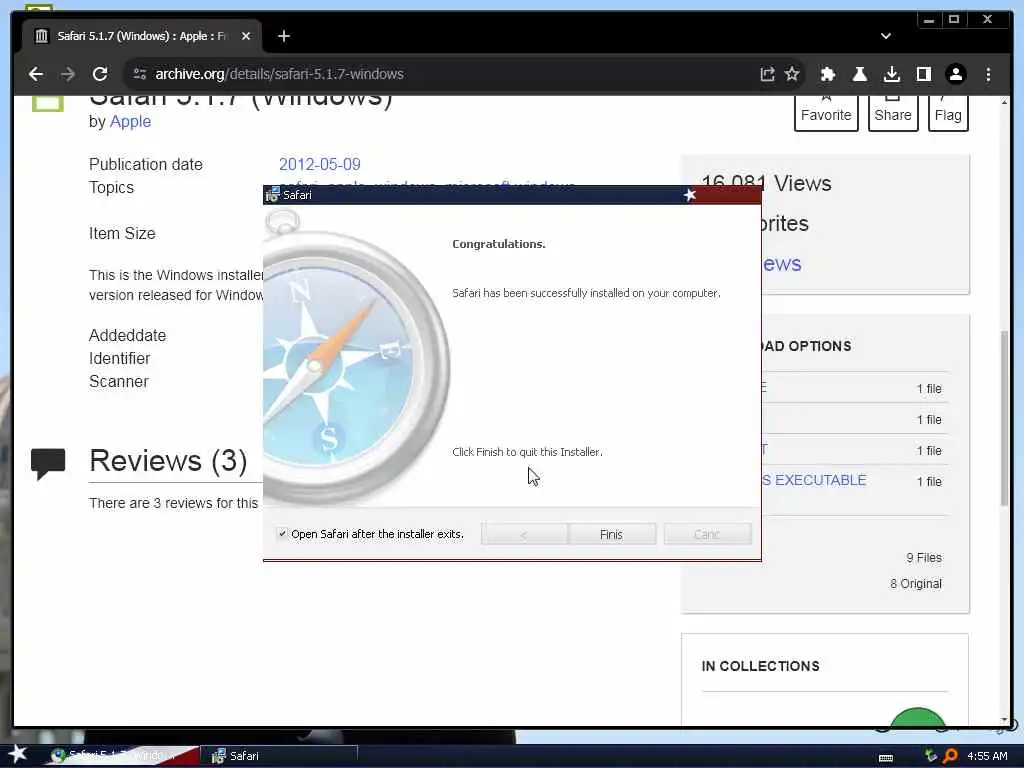This screenshot has width=1024, height=768.
Task: Click the star button on Safari installer title bar
Action: [690, 195]
